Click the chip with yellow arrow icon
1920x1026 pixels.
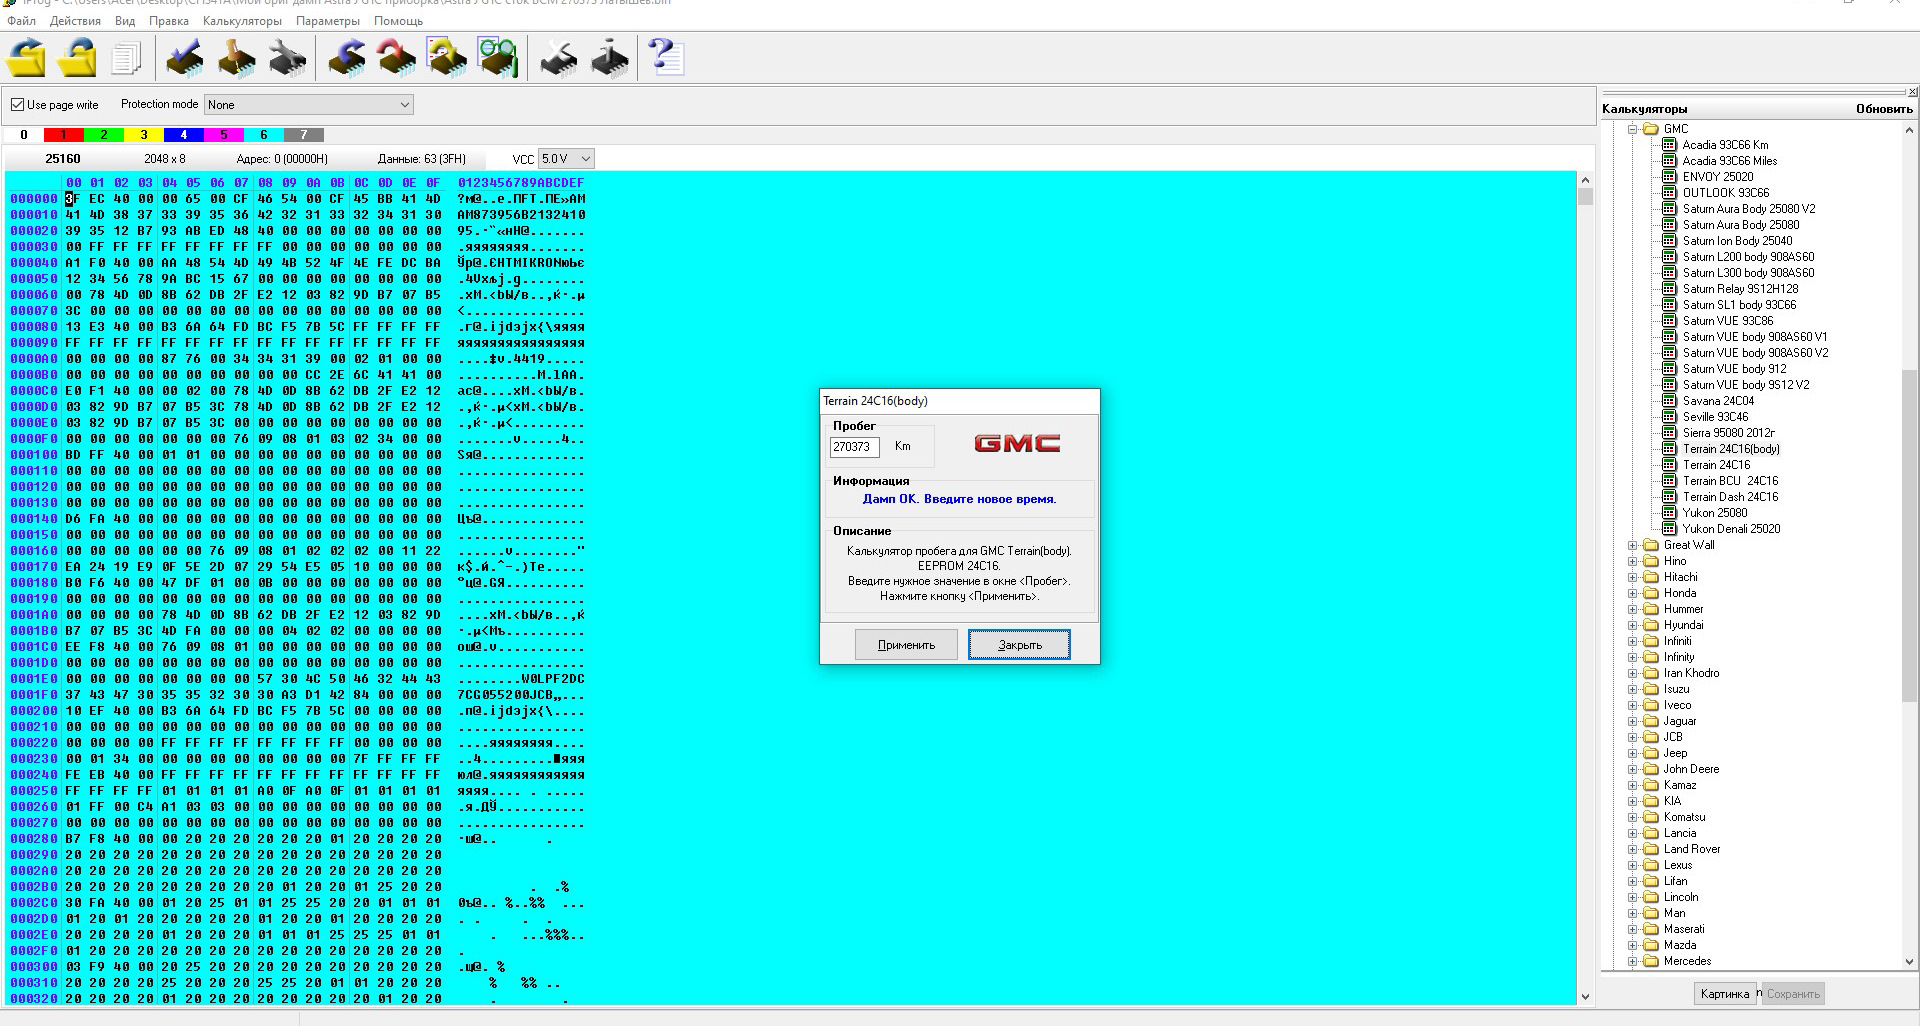click(447, 58)
